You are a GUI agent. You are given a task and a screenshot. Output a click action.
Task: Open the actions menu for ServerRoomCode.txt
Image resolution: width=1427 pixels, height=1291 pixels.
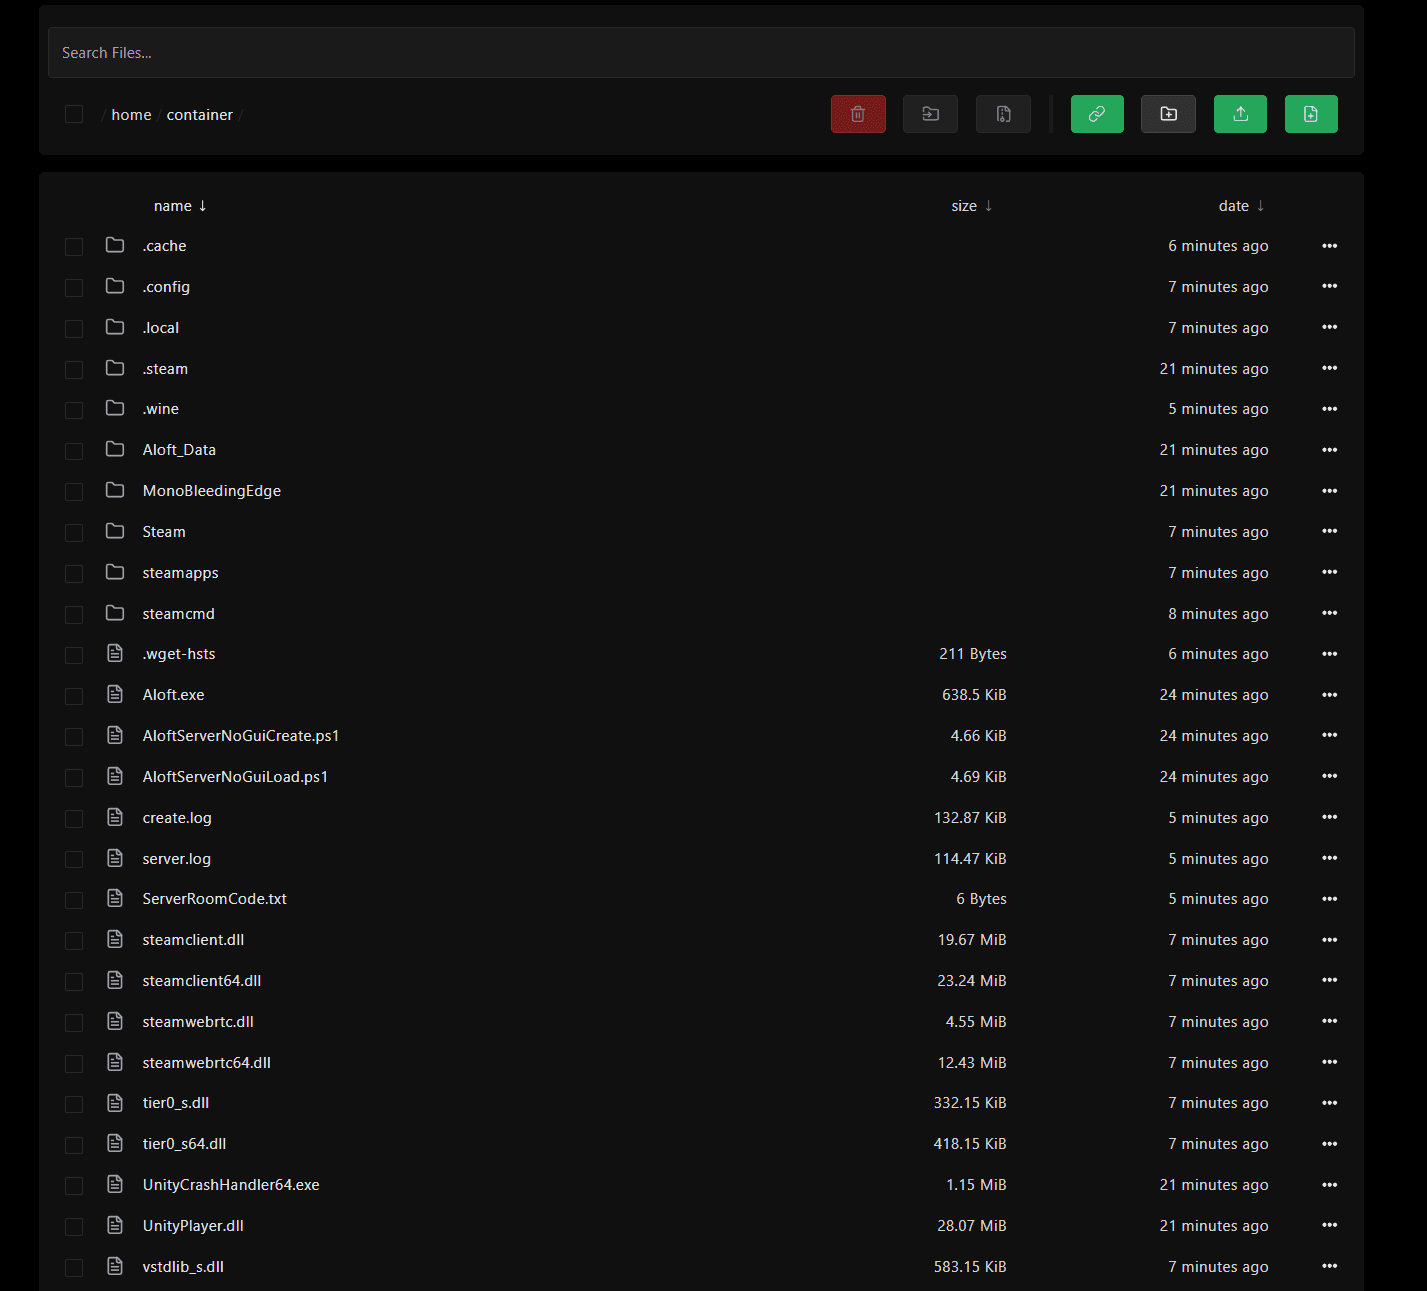click(x=1329, y=899)
